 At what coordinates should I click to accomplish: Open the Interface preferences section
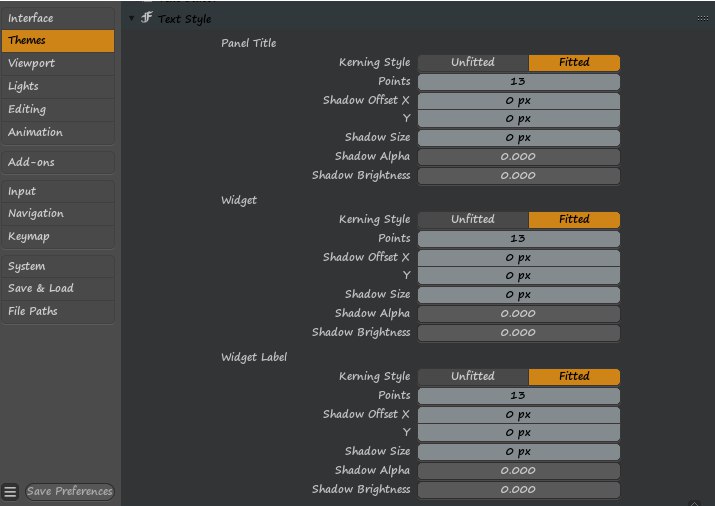[58, 18]
